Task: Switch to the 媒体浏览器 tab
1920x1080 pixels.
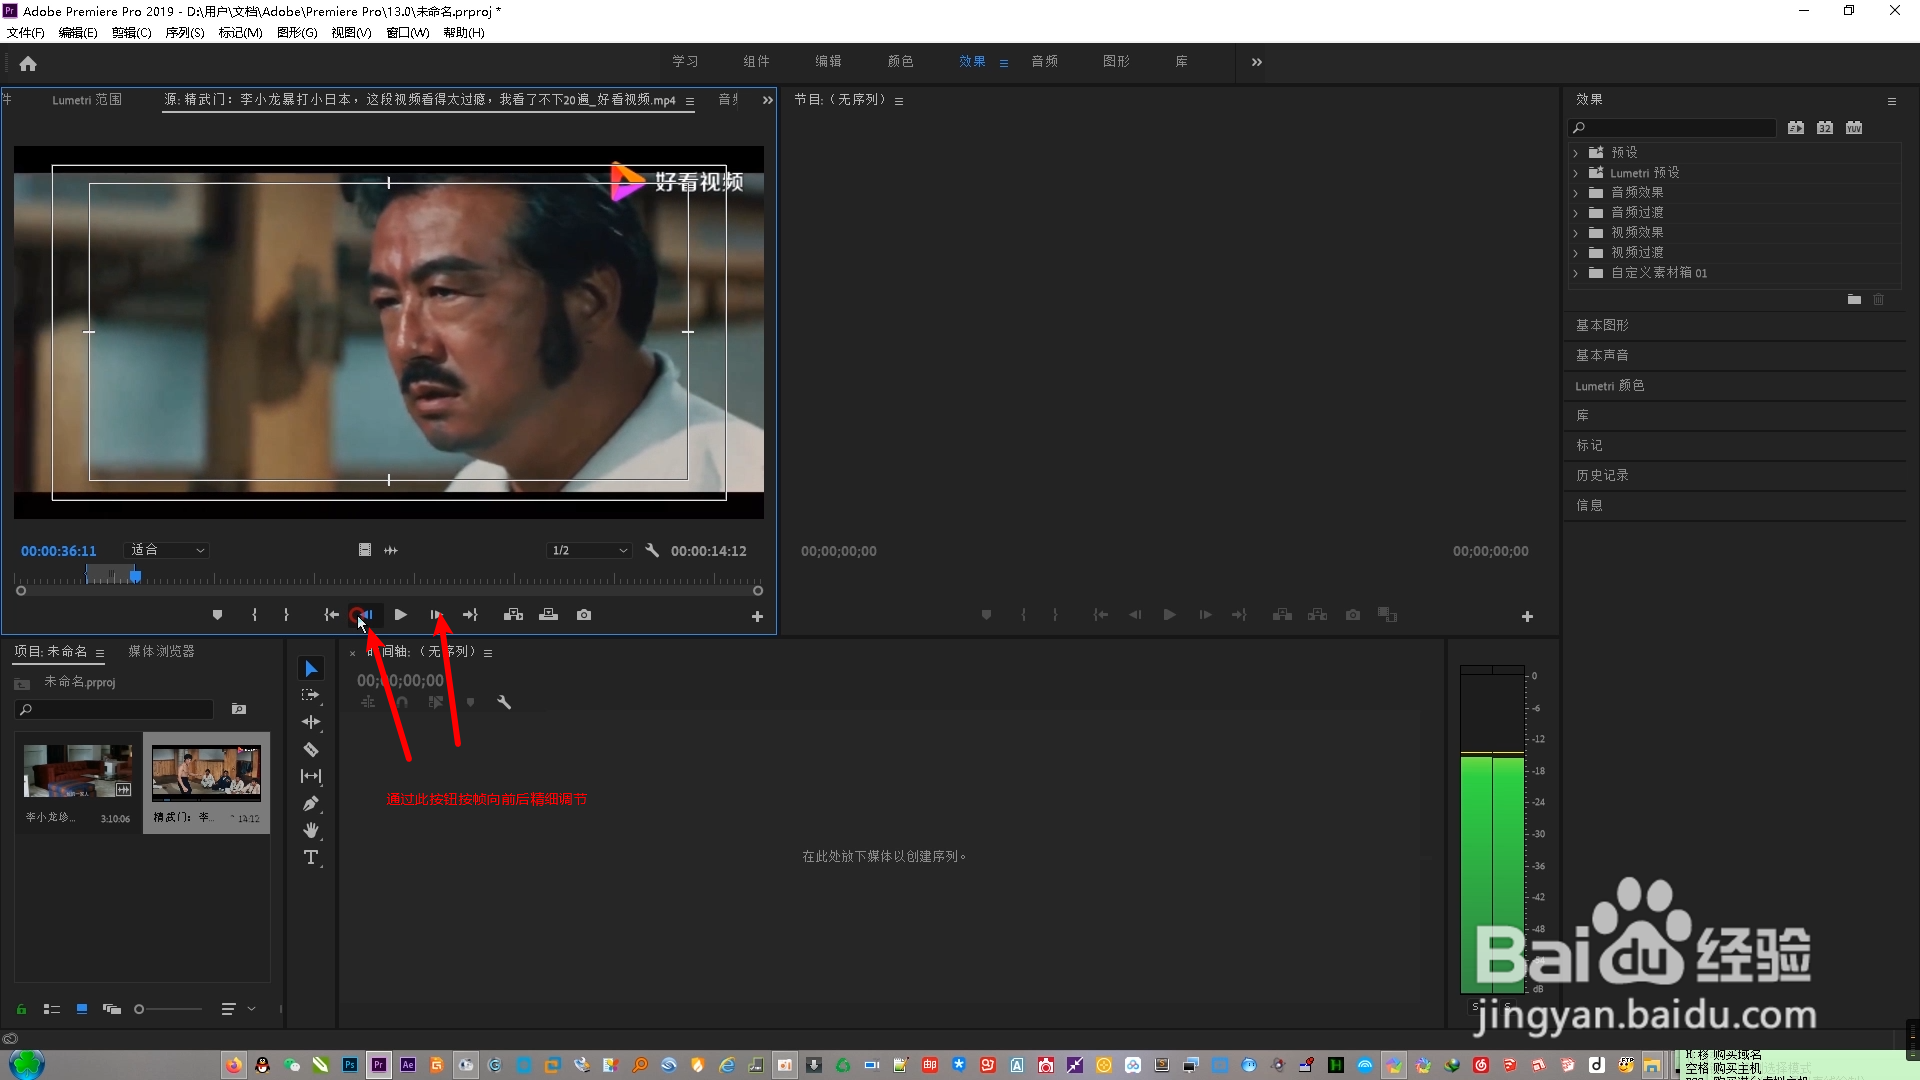Action: click(161, 651)
